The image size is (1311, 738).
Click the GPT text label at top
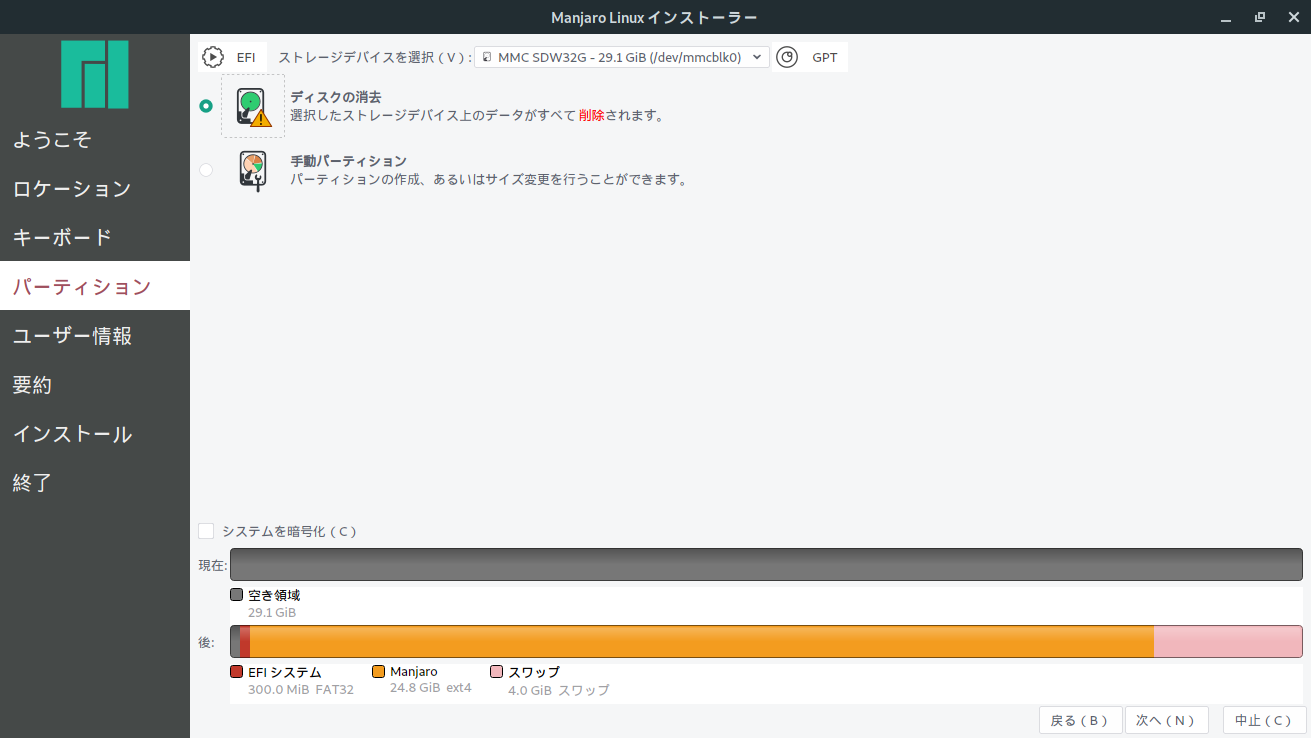(825, 58)
